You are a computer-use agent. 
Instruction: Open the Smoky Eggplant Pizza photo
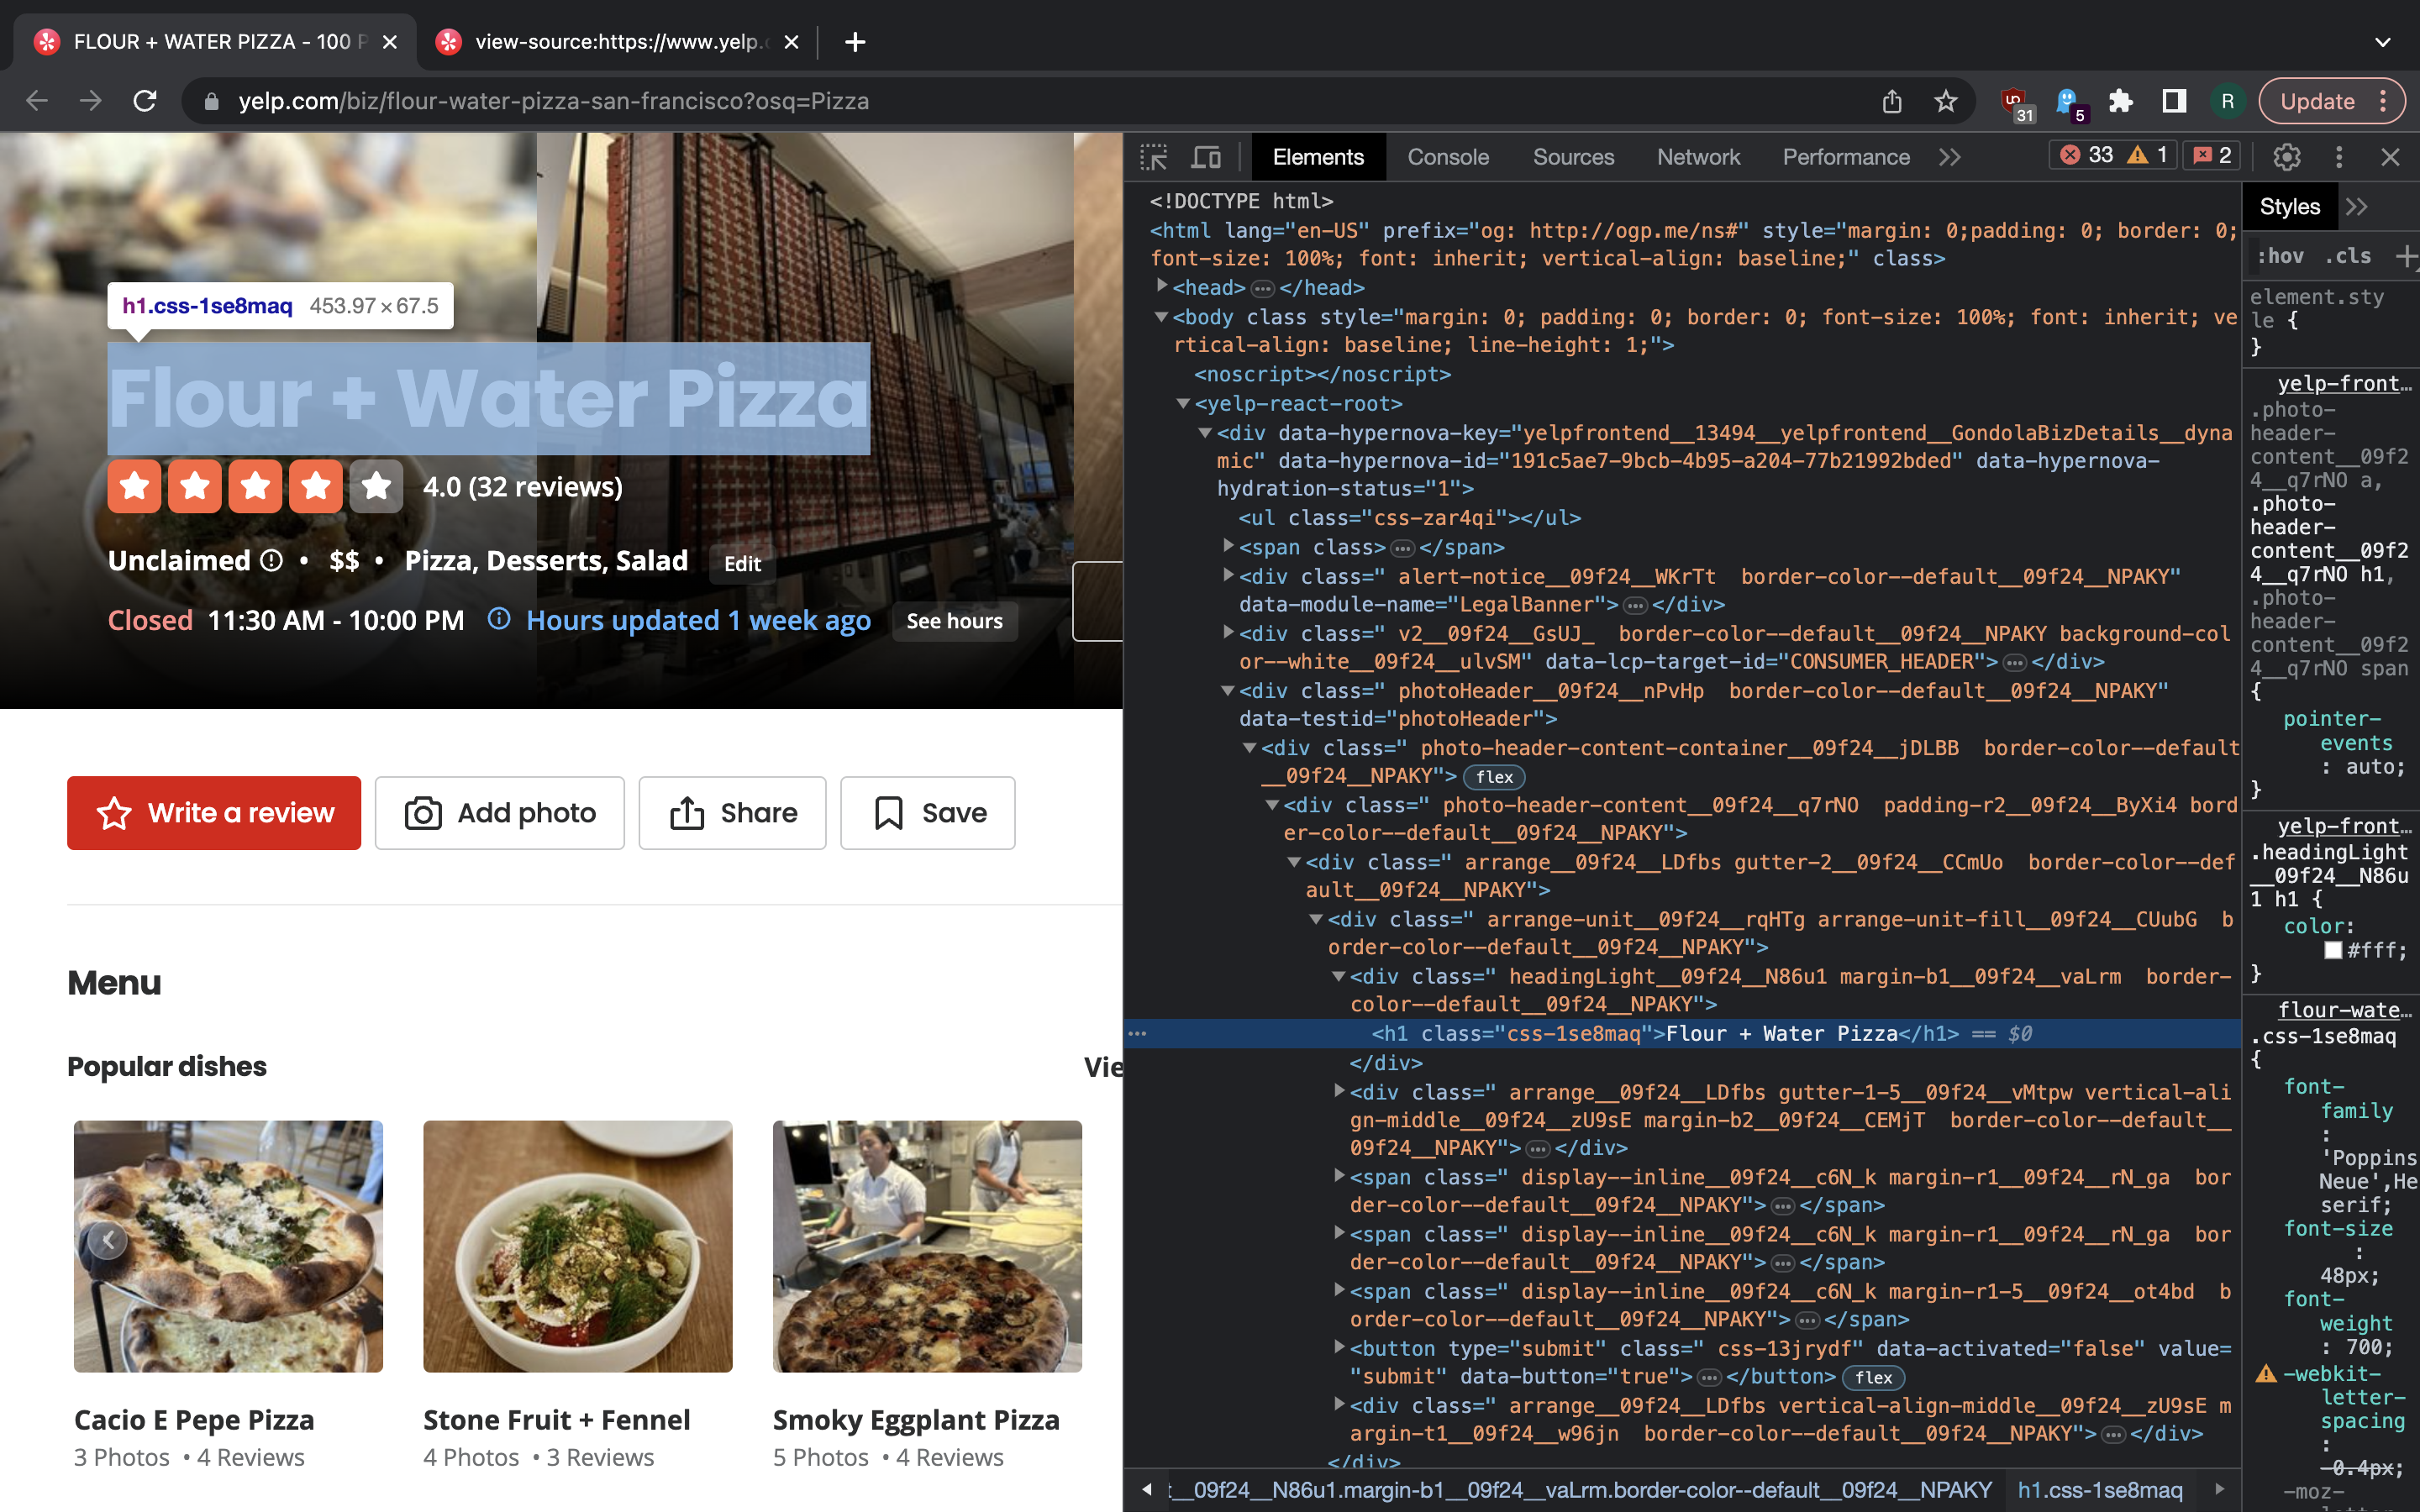(x=927, y=1246)
